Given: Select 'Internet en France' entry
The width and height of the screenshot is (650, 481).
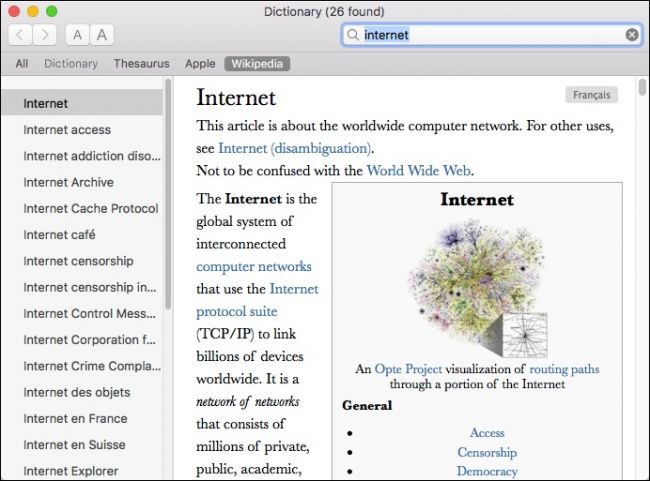Looking at the screenshot, I should click(82, 418).
